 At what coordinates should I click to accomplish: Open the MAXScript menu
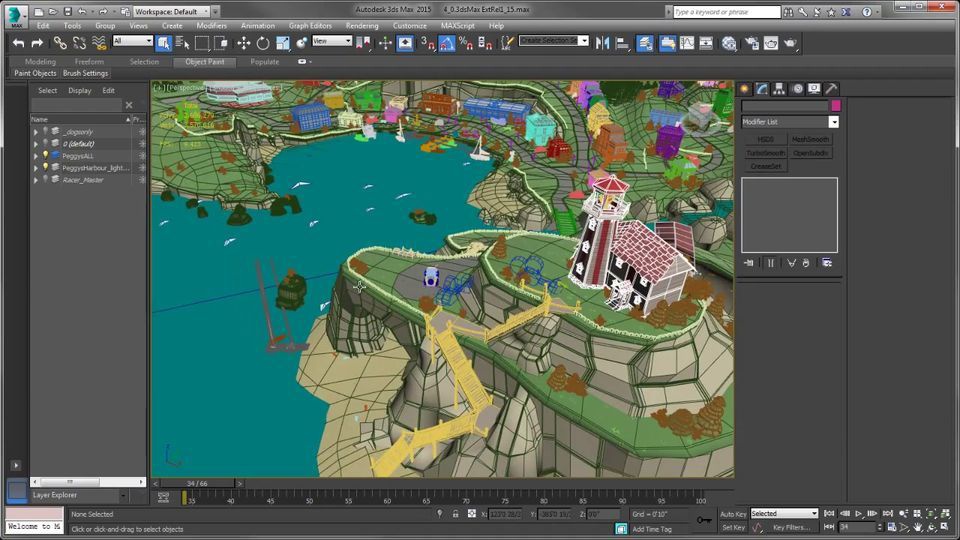(x=457, y=26)
